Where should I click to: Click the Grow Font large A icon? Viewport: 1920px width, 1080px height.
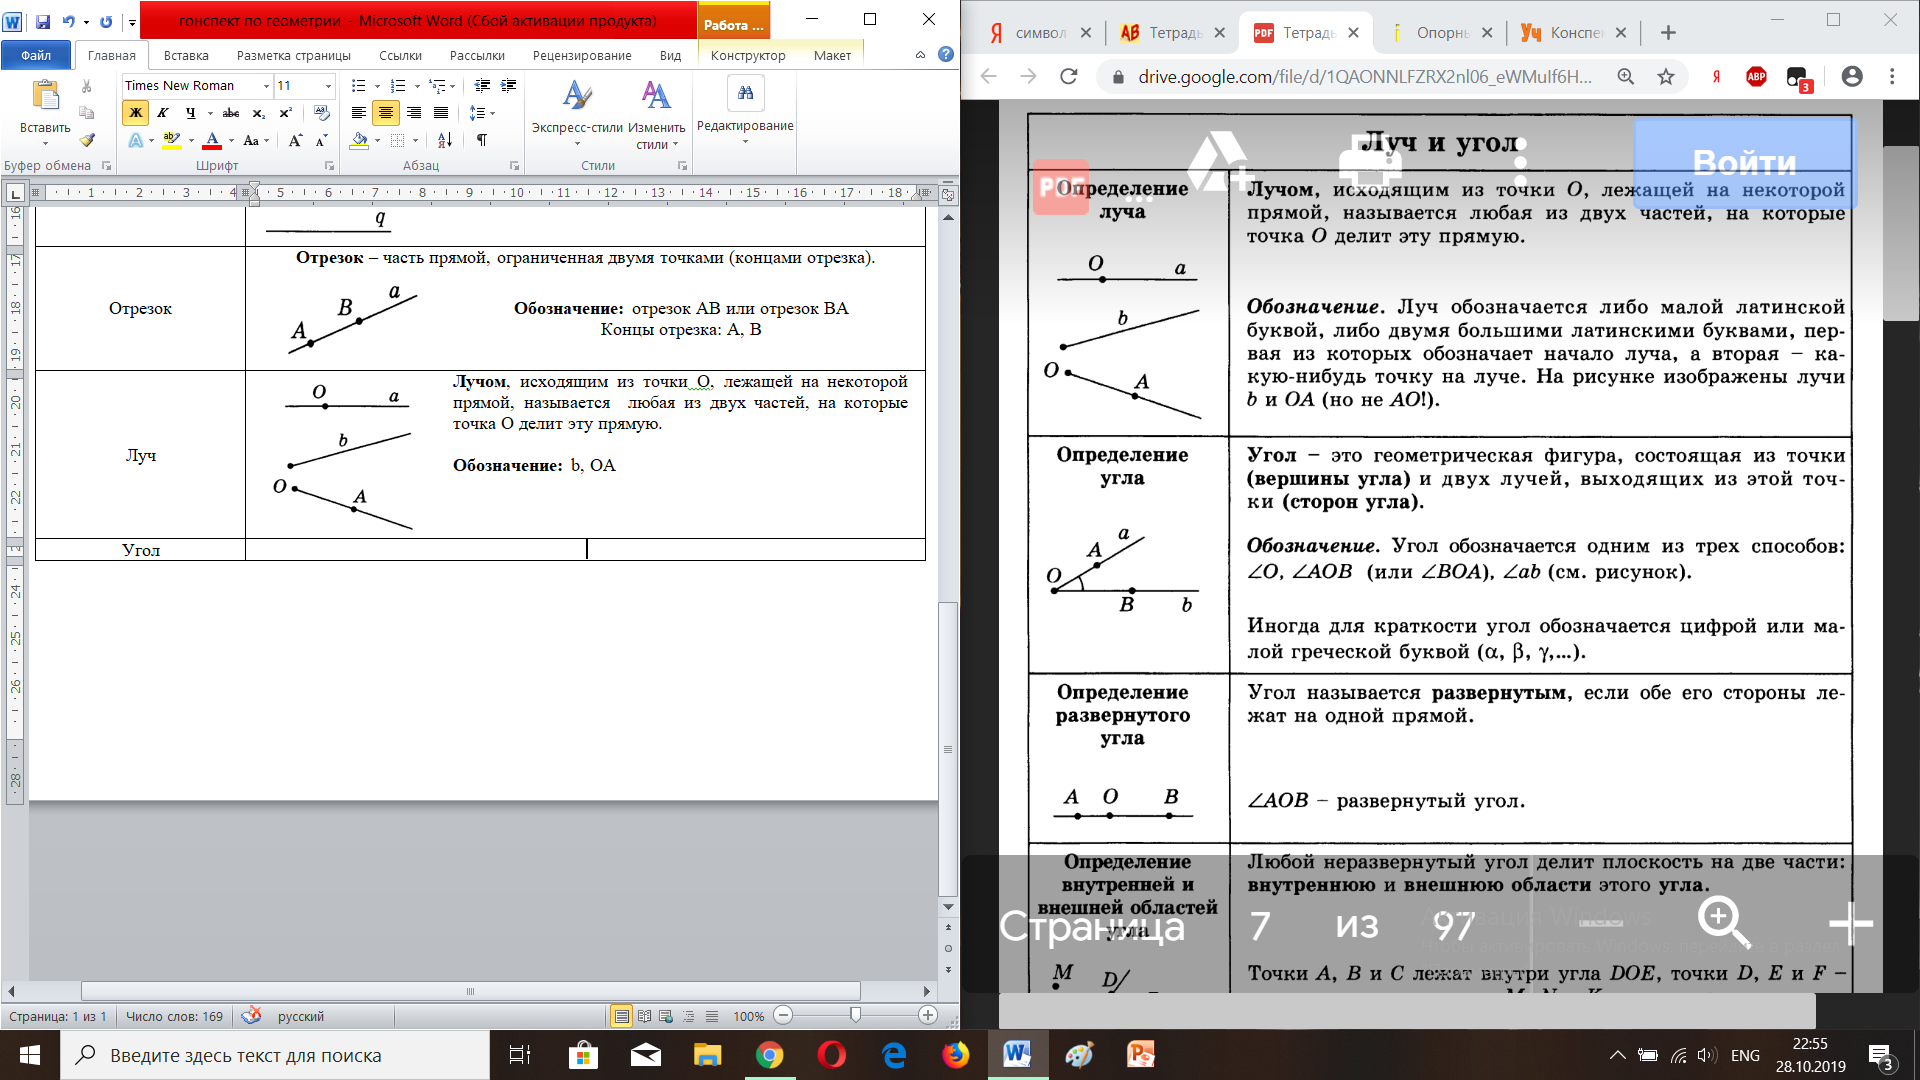click(295, 141)
